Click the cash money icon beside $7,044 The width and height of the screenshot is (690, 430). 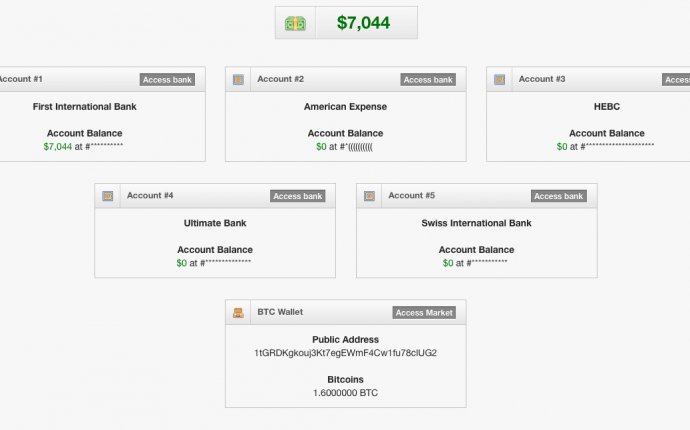(295, 23)
